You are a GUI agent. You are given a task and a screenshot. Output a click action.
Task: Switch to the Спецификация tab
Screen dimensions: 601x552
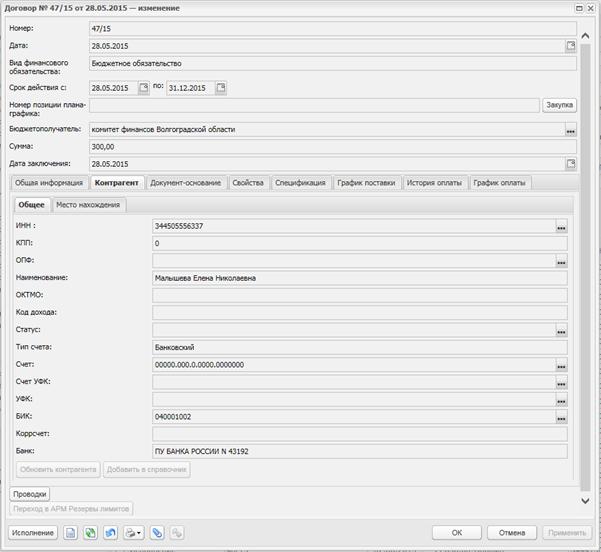point(300,183)
